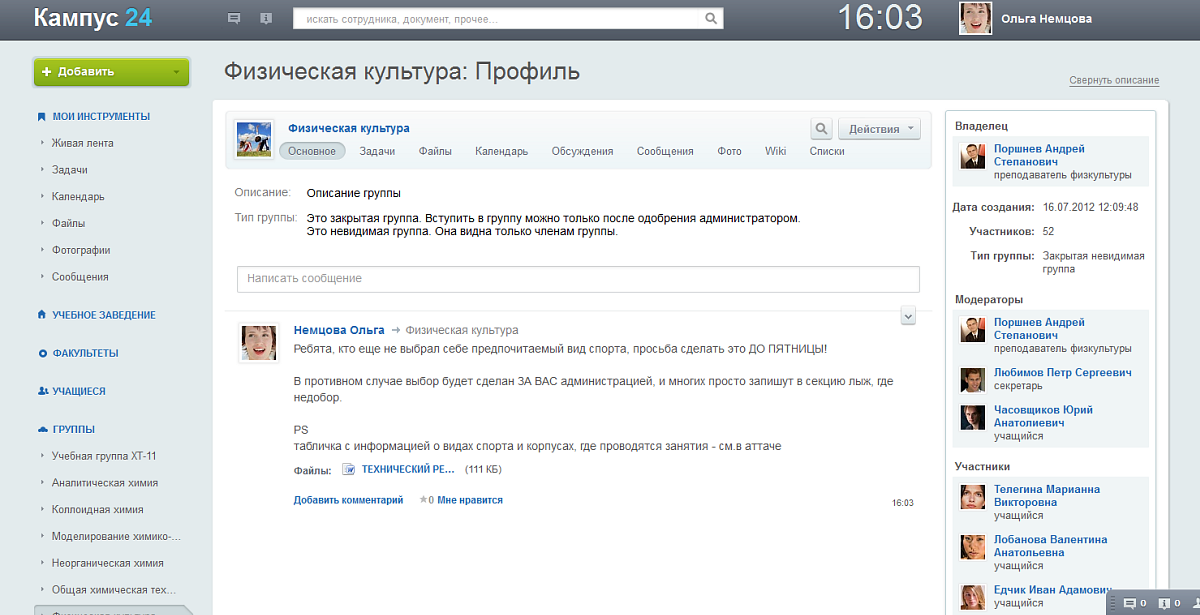The height and width of the screenshot is (615, 1200).
Task: Click the magnifier icon in top search box
Action: click(711, 19)
